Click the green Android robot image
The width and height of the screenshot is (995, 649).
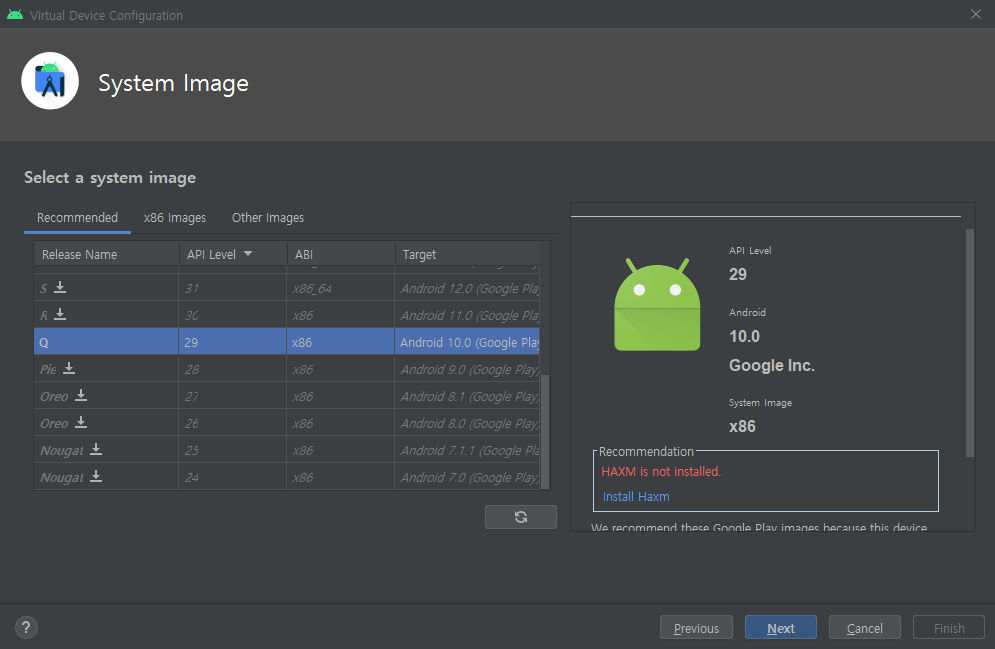pos(657,305)
